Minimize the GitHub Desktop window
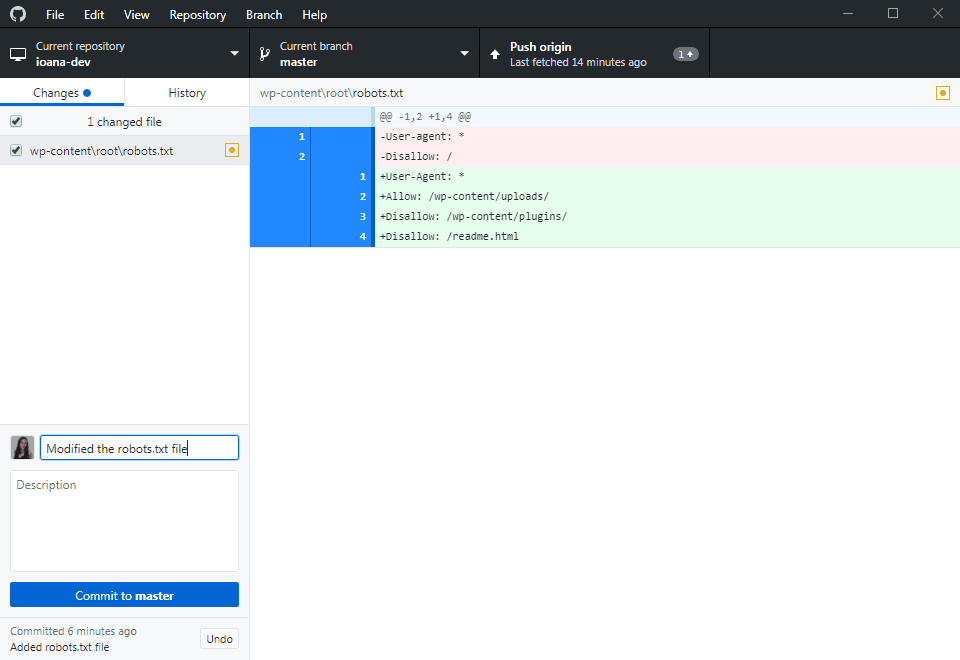 [848, 13]
